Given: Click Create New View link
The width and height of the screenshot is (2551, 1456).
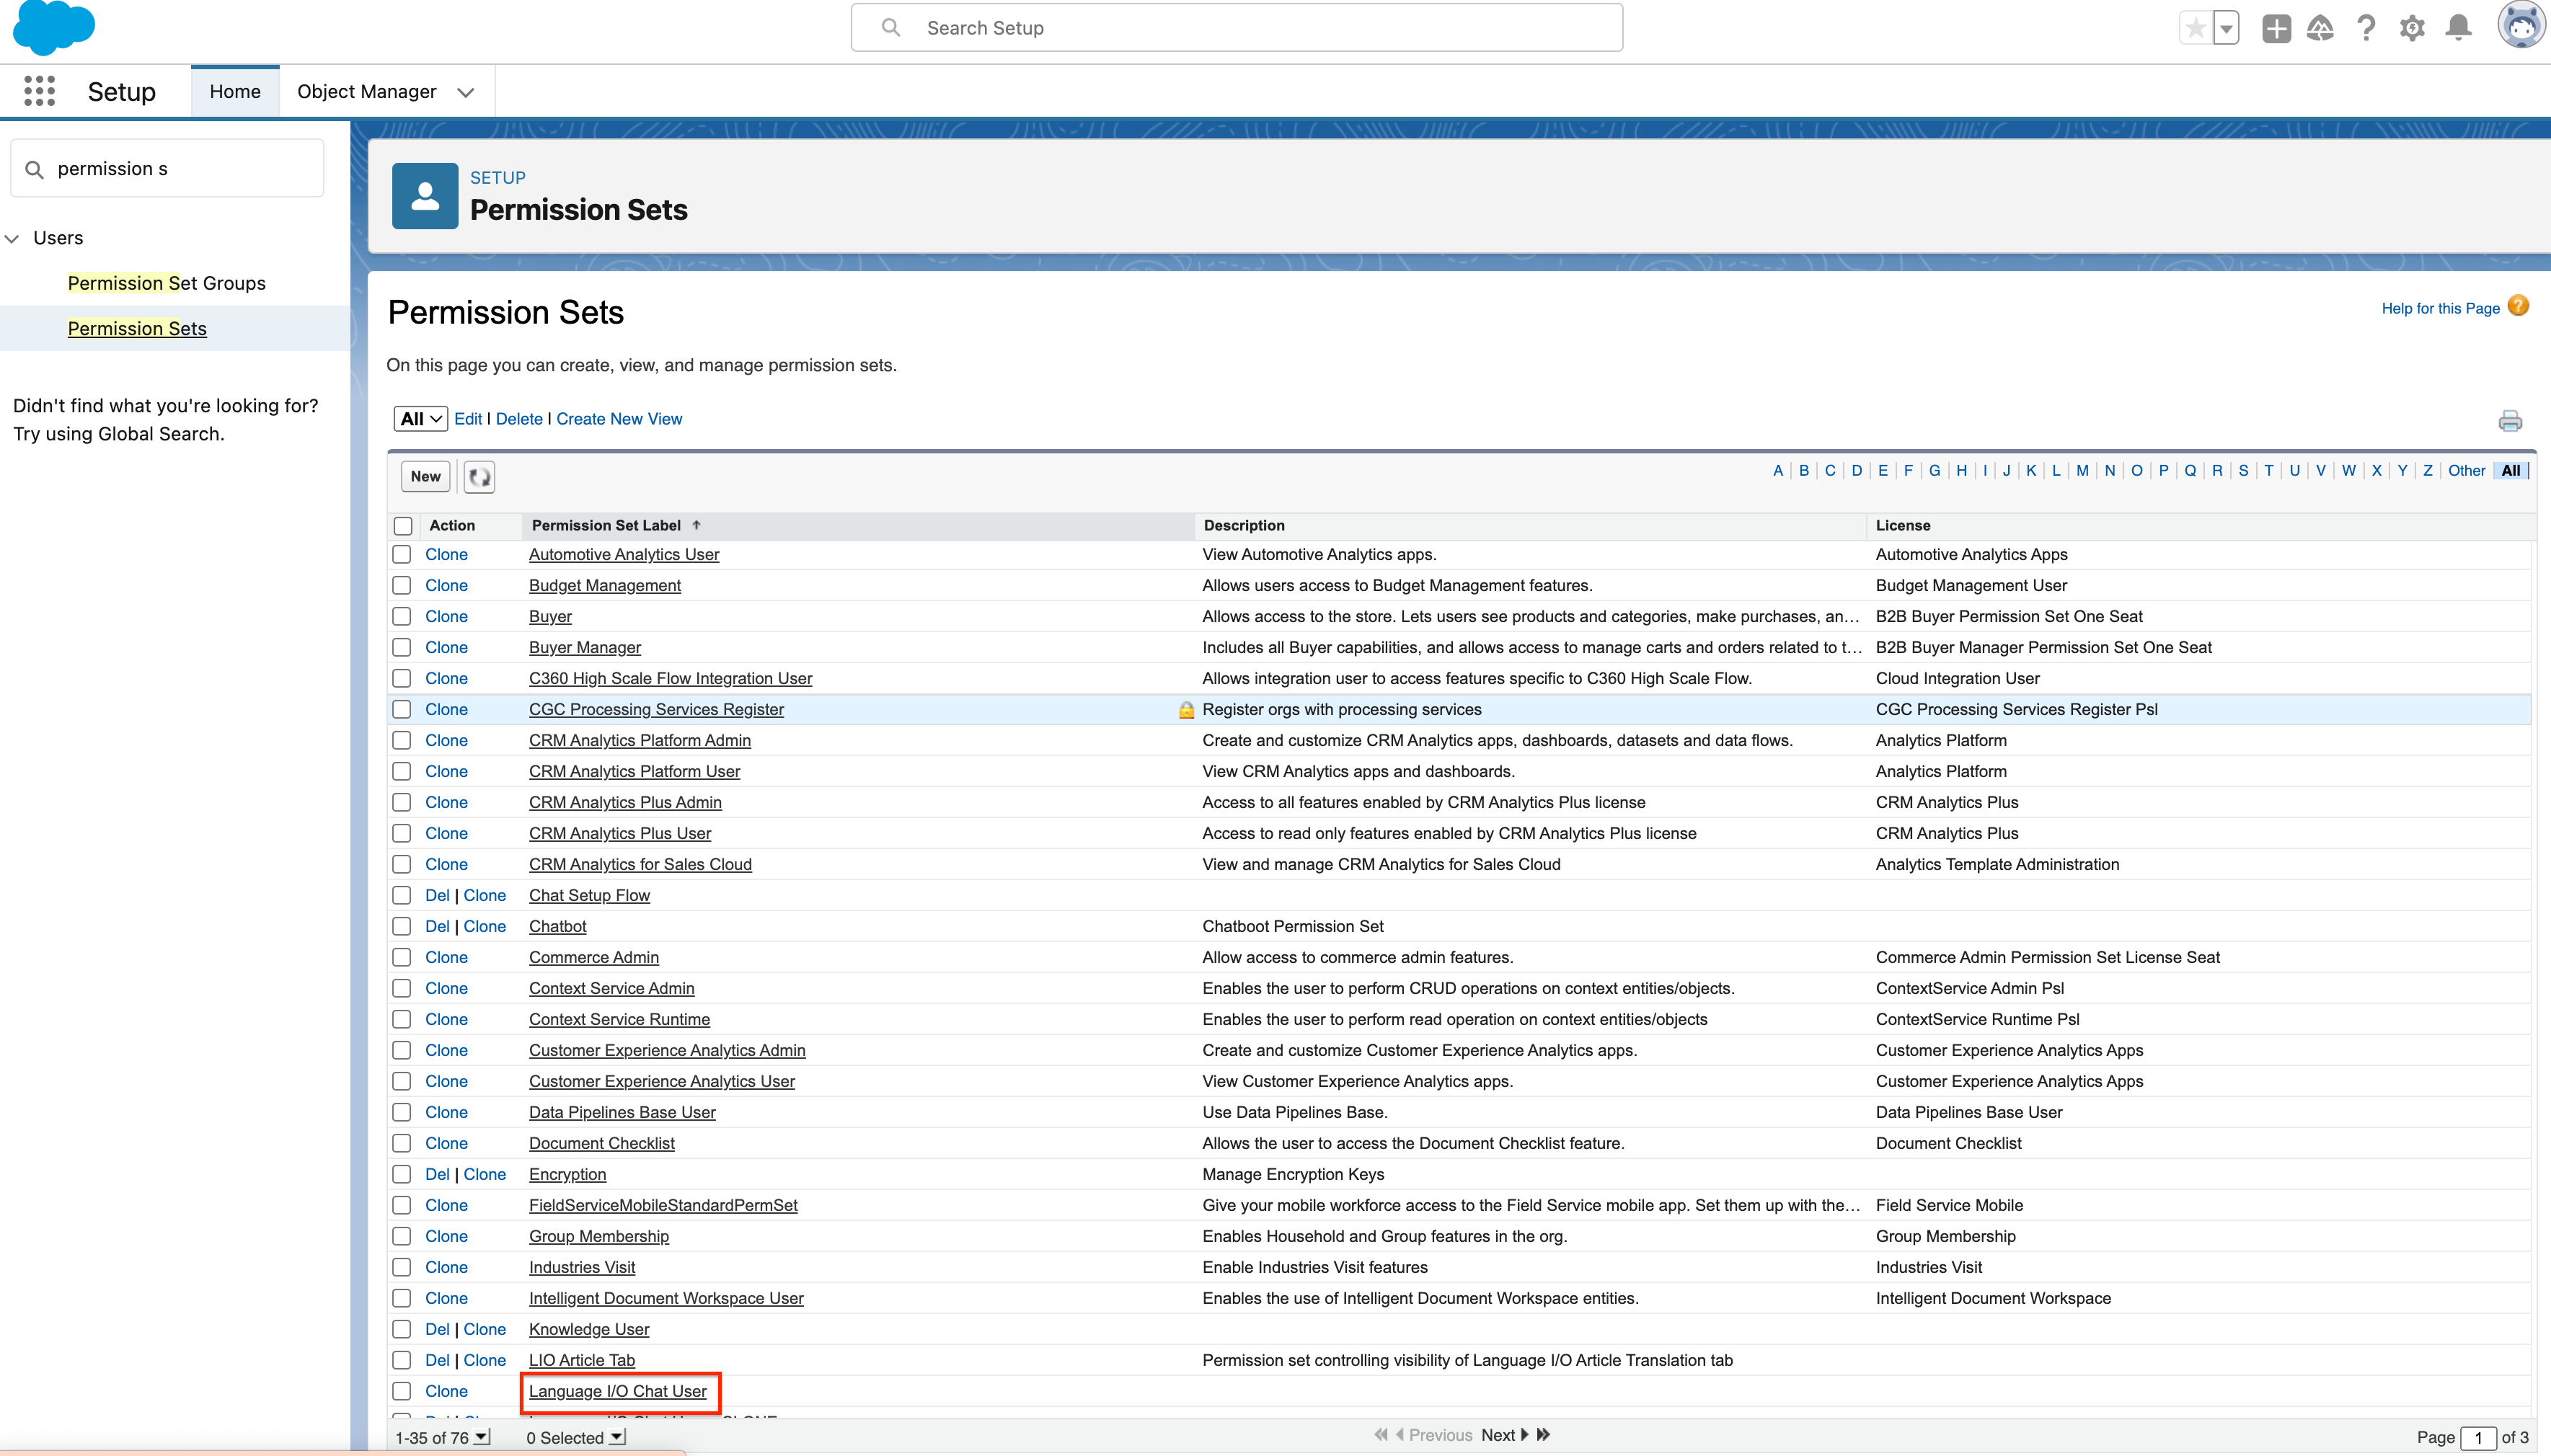Looking at the screenshot, I should (x=619, y=419).
